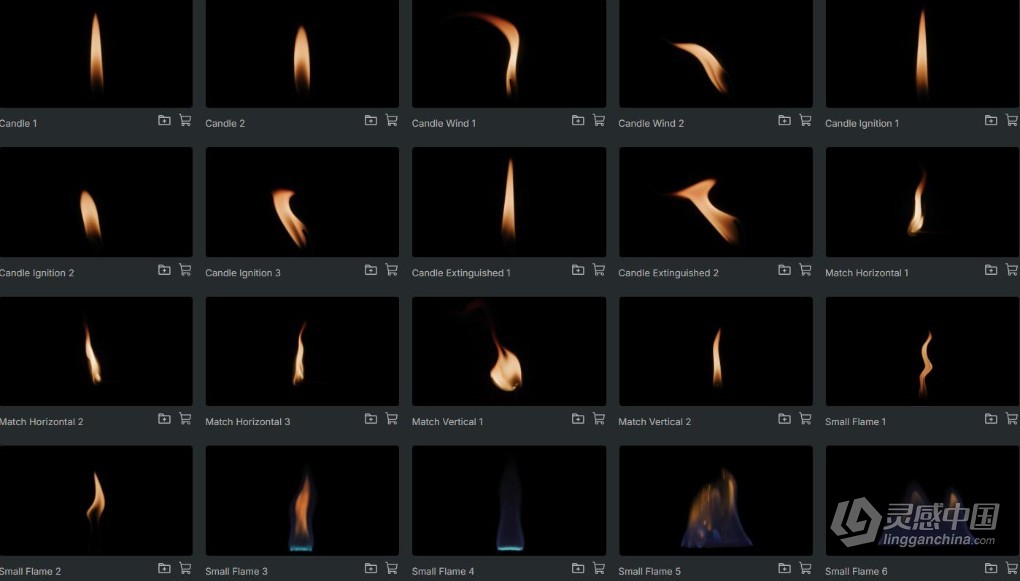Add Candle 1 to the shopping cart
1020x581 pixels.
(x=185, y=120)
